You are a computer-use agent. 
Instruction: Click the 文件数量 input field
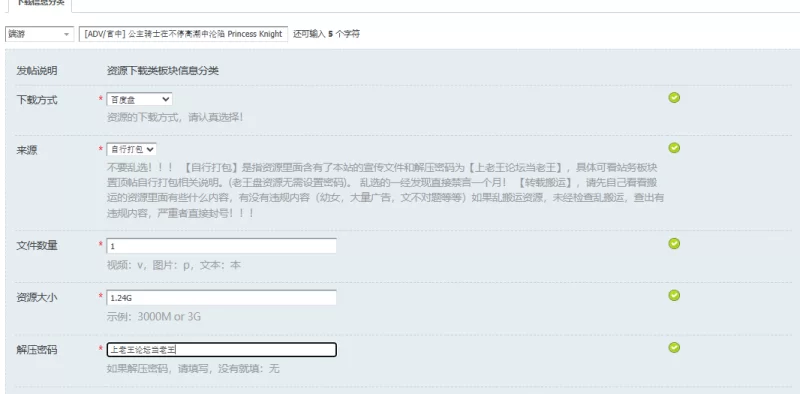pos(221,246)
